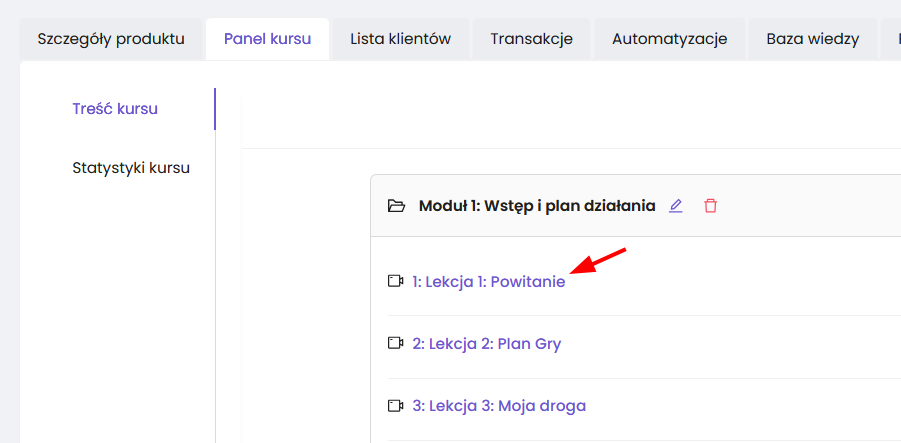Open the lesson 3: Lekcja 3: Moja droga

499,406
